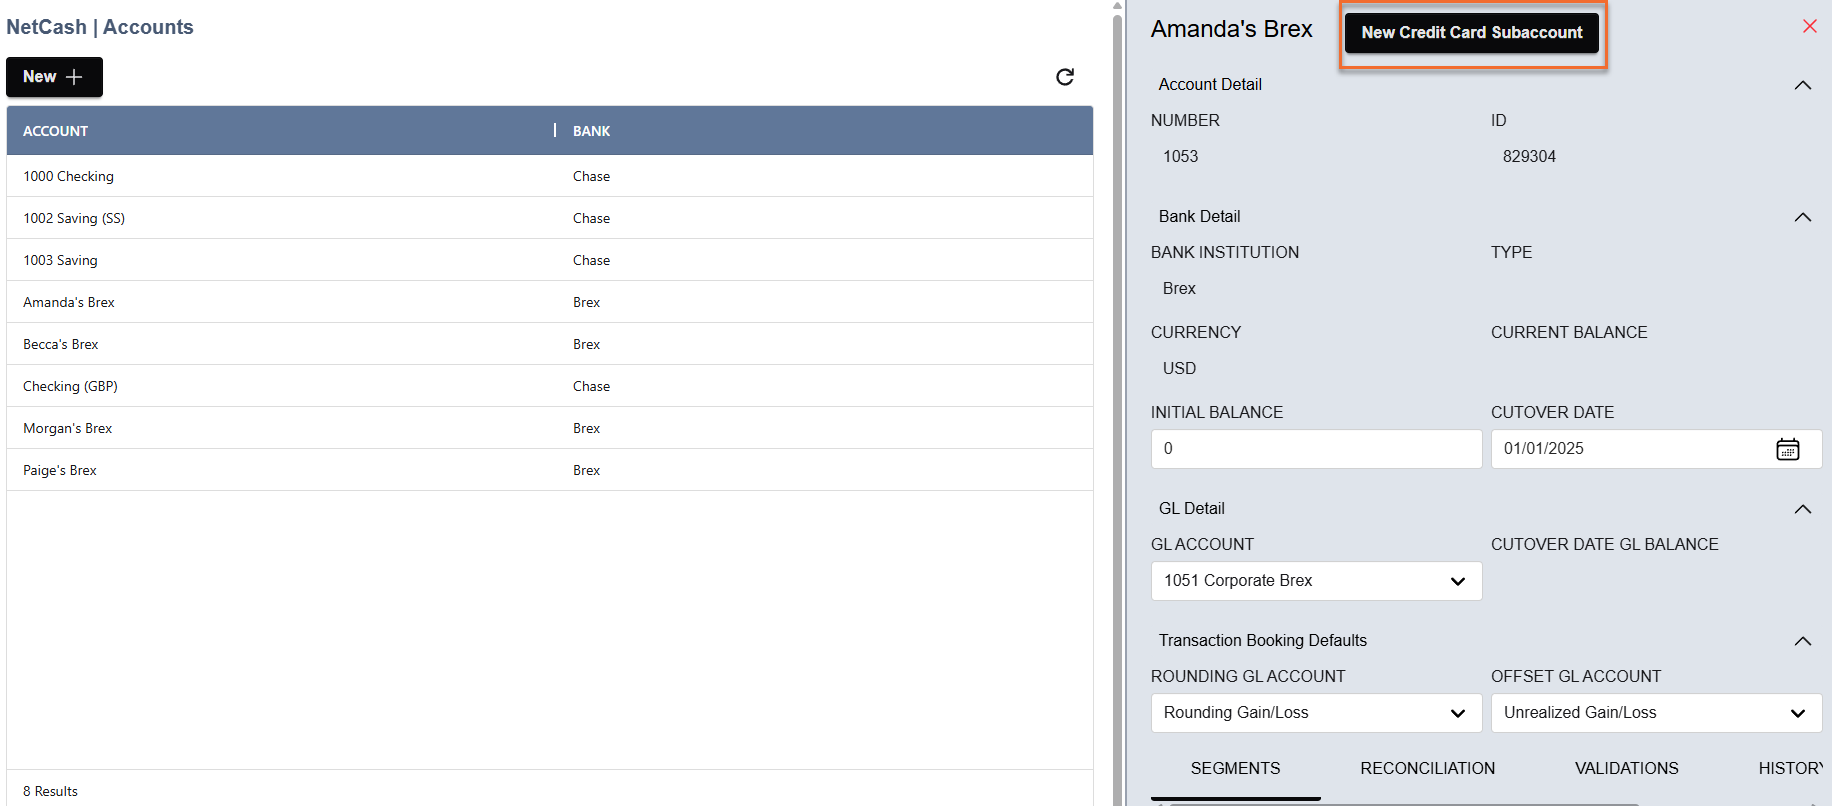Collapse the Bank Detail section
The width and height of the screenshot is (1832, 806).
pyautogui.click(x=1802, y=217)
